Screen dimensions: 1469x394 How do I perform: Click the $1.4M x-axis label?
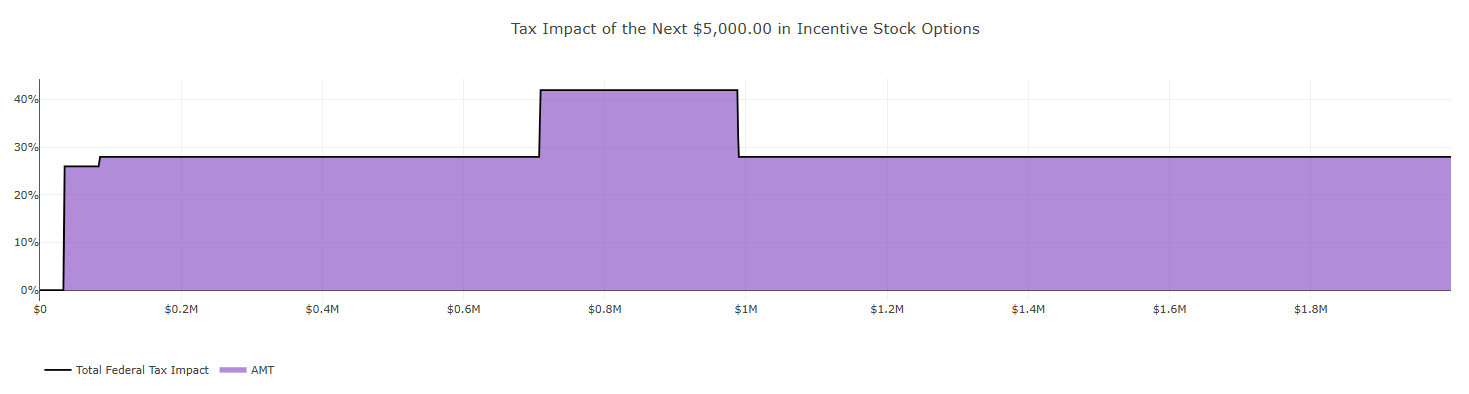pos(1028,309)
